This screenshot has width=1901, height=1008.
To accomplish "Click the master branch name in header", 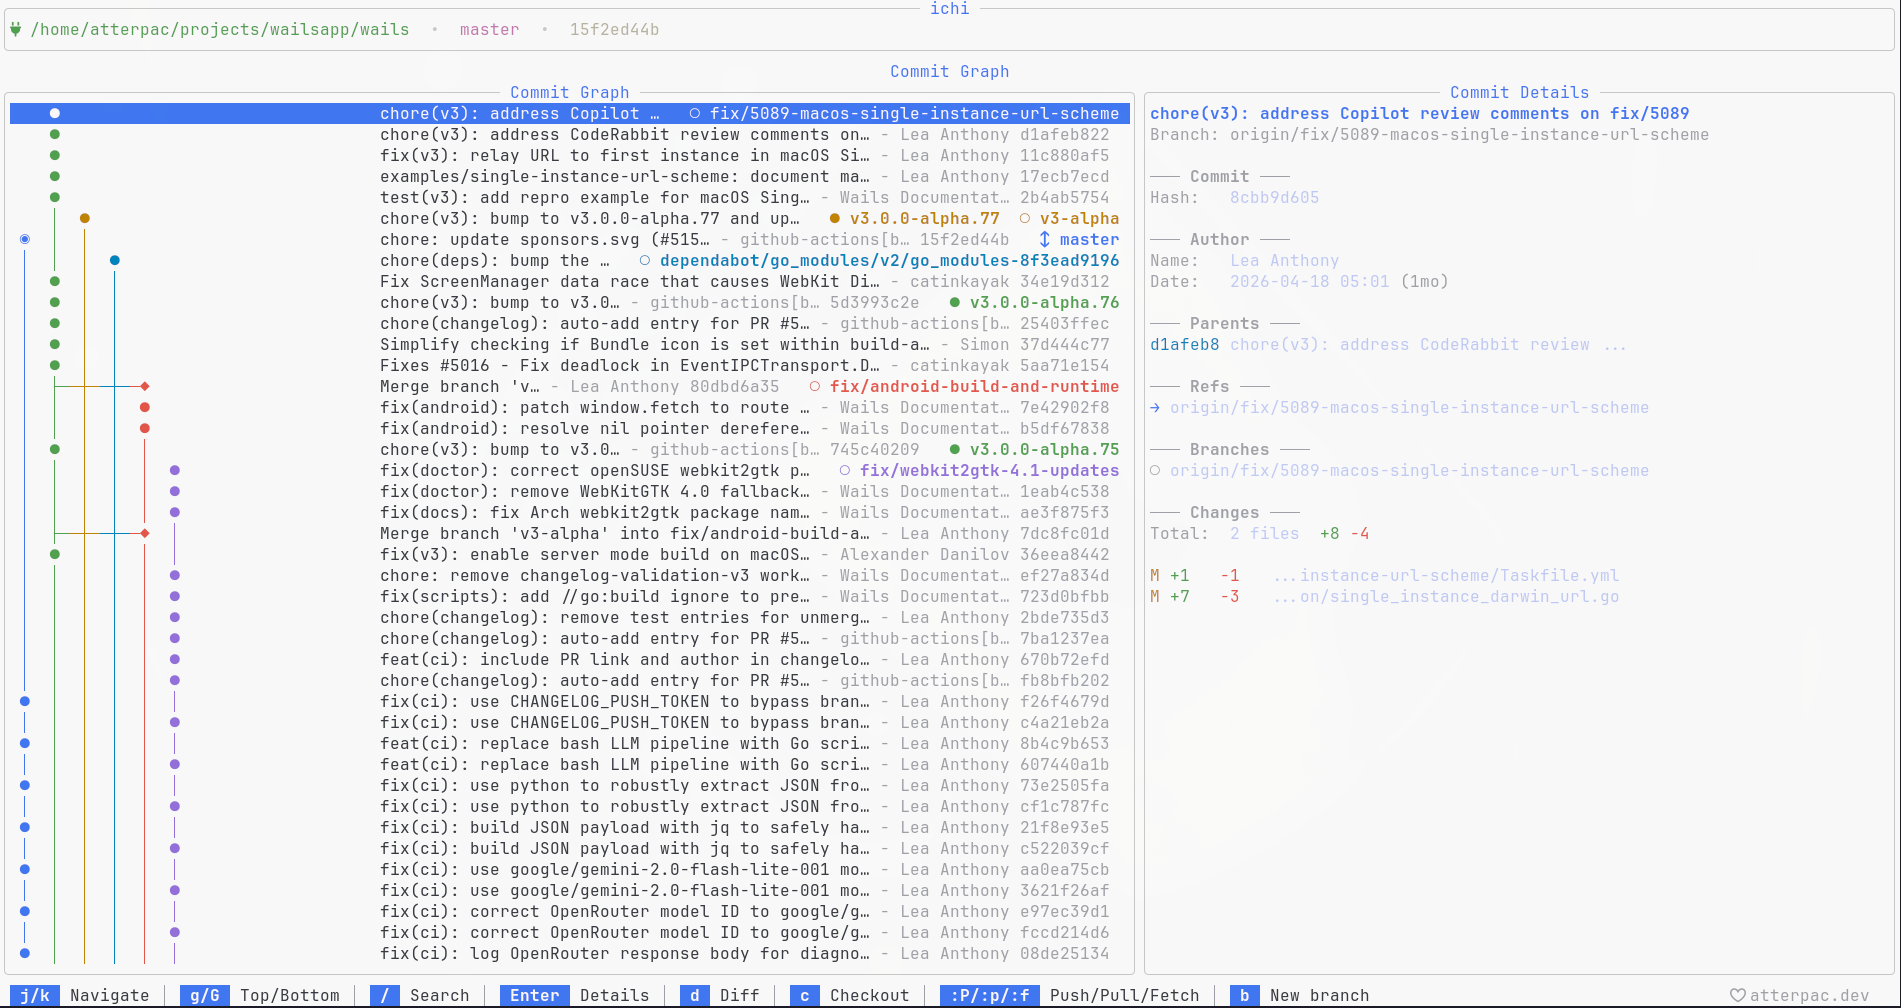I will [x=490, y=30].
